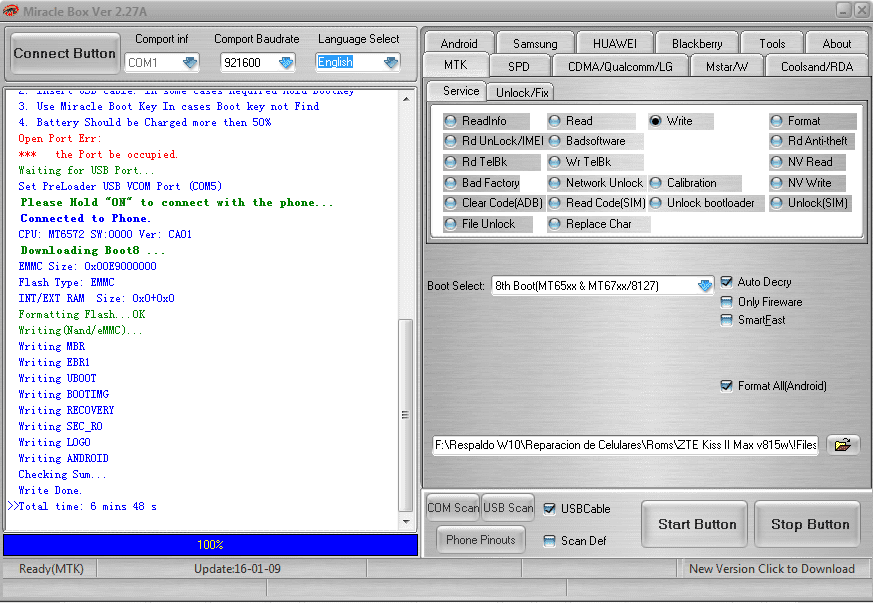This screenshot has width=873, height=603.
Task: Click the log scrollbar down arrow
Action: [406, 522]
